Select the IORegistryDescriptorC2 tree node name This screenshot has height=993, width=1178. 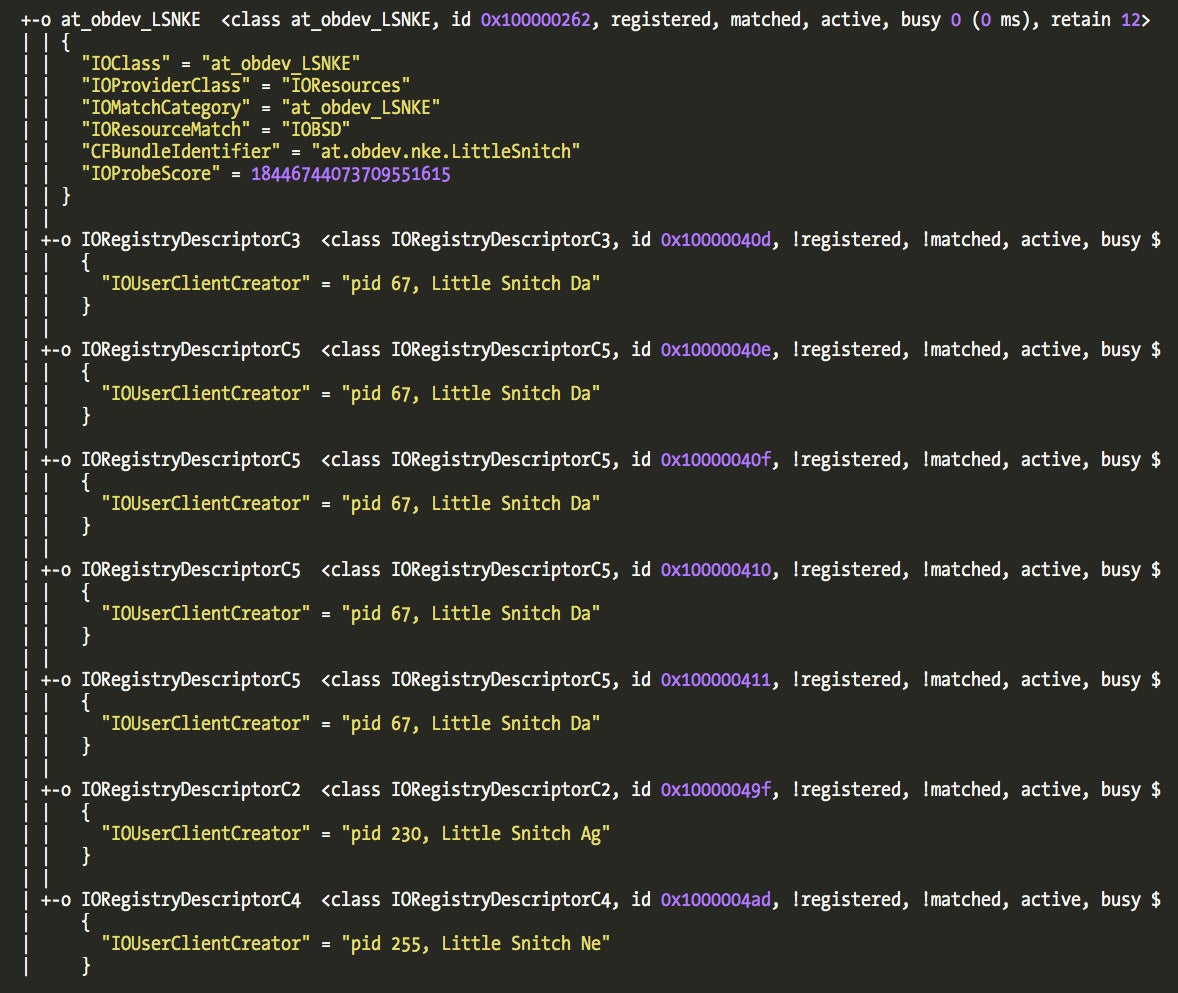tap(190, 790)
